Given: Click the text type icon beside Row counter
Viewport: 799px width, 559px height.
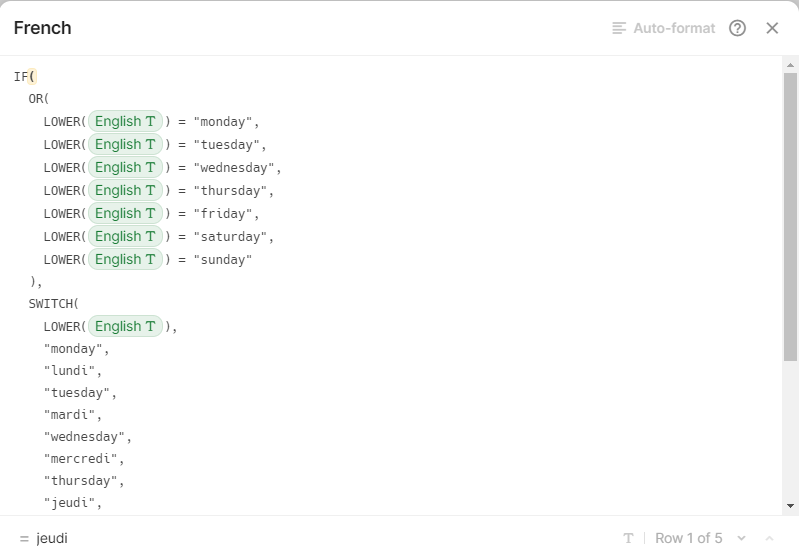Looking at the screenshot, I should click(628, 538).
